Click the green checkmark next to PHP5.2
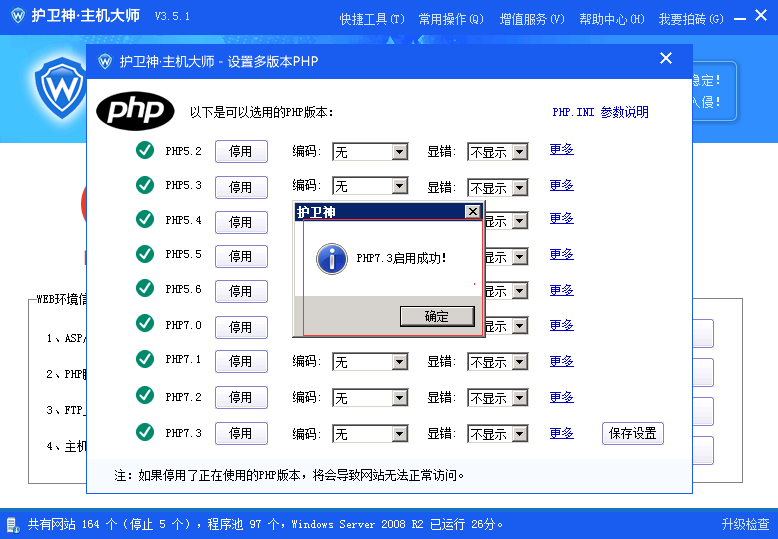This screenshot has height=539, width=778. click(145, 151)
